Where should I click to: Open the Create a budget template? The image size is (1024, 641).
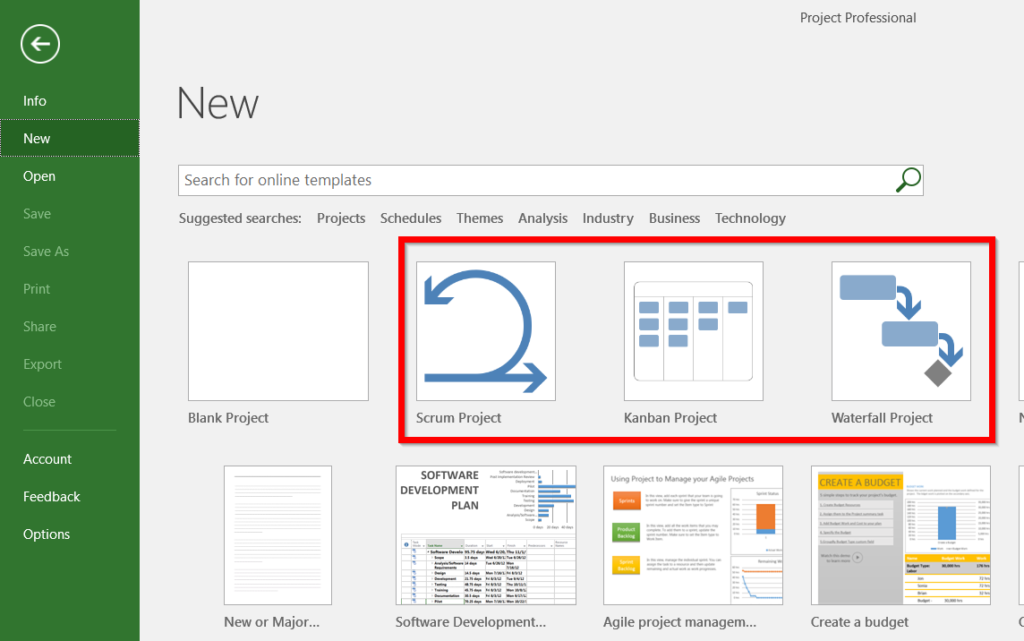(900, 535)
